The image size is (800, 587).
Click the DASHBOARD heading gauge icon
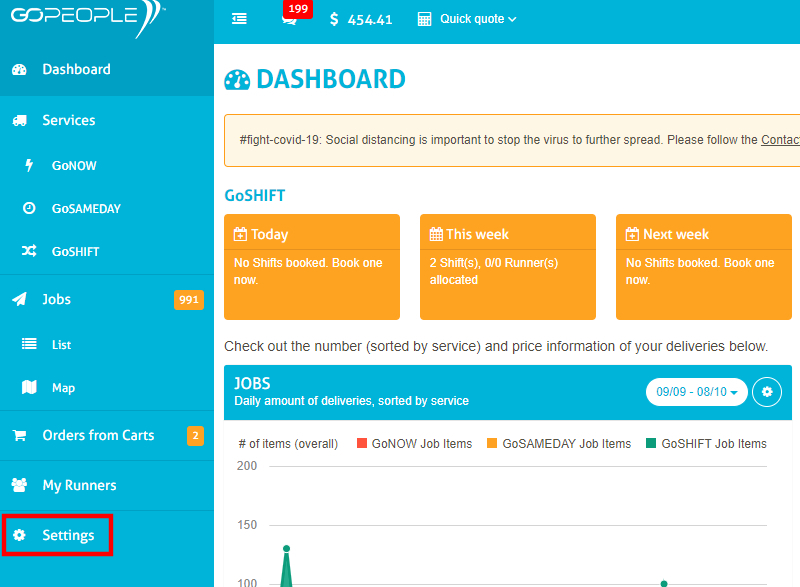(x=237, y=80)
